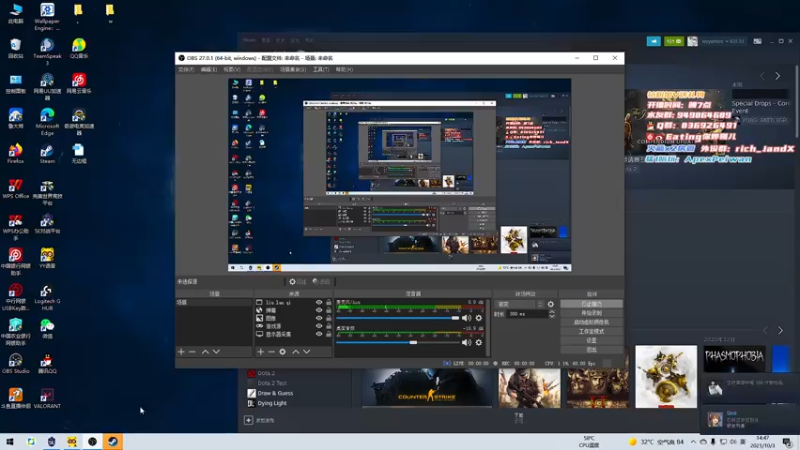Toggle visibility of the 显示器采集 source
The height and width of the screenshot is (450, 800).
point(319,334)
